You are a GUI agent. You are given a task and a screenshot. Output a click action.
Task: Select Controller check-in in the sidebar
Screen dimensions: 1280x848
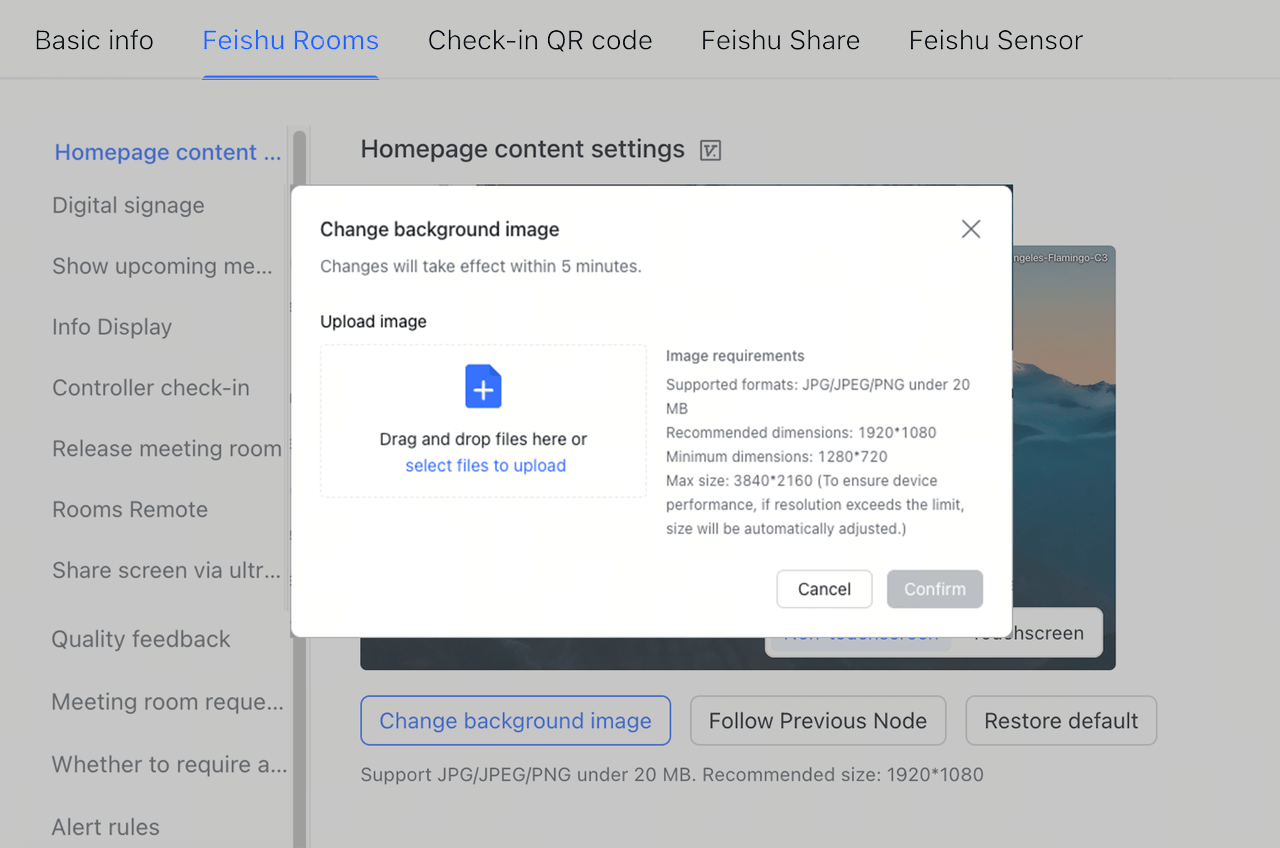[150, 388]
